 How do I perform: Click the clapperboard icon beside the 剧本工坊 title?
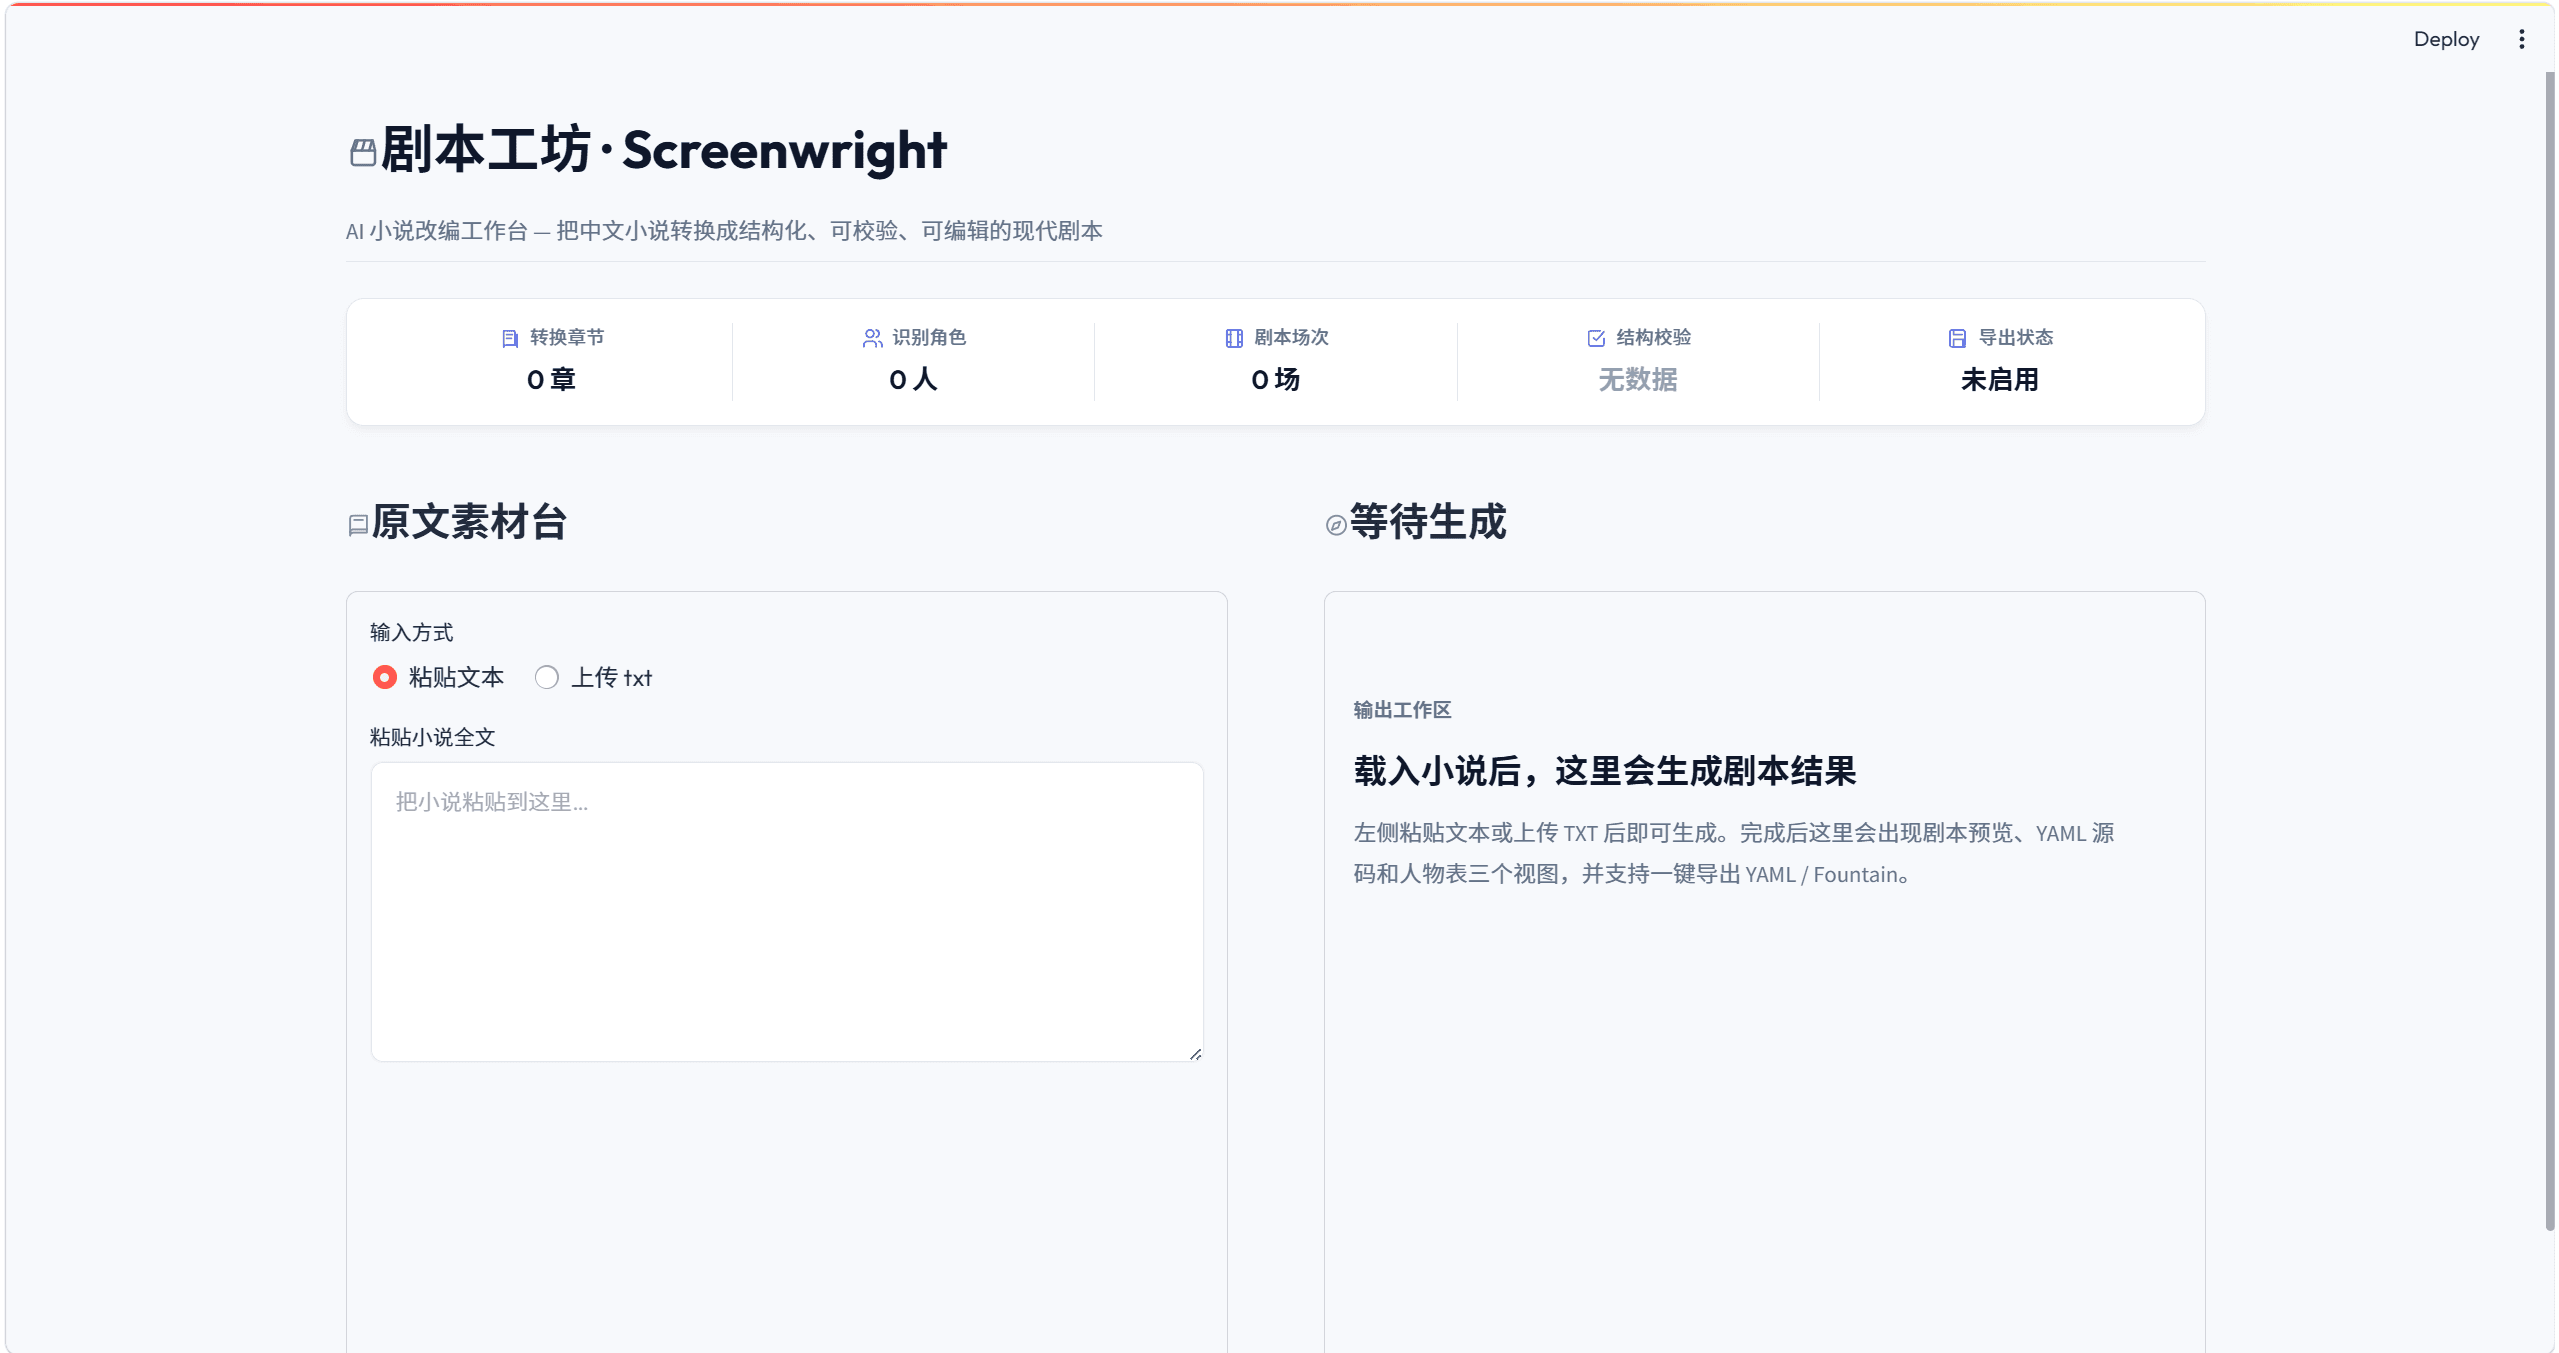tap(363, 152)
